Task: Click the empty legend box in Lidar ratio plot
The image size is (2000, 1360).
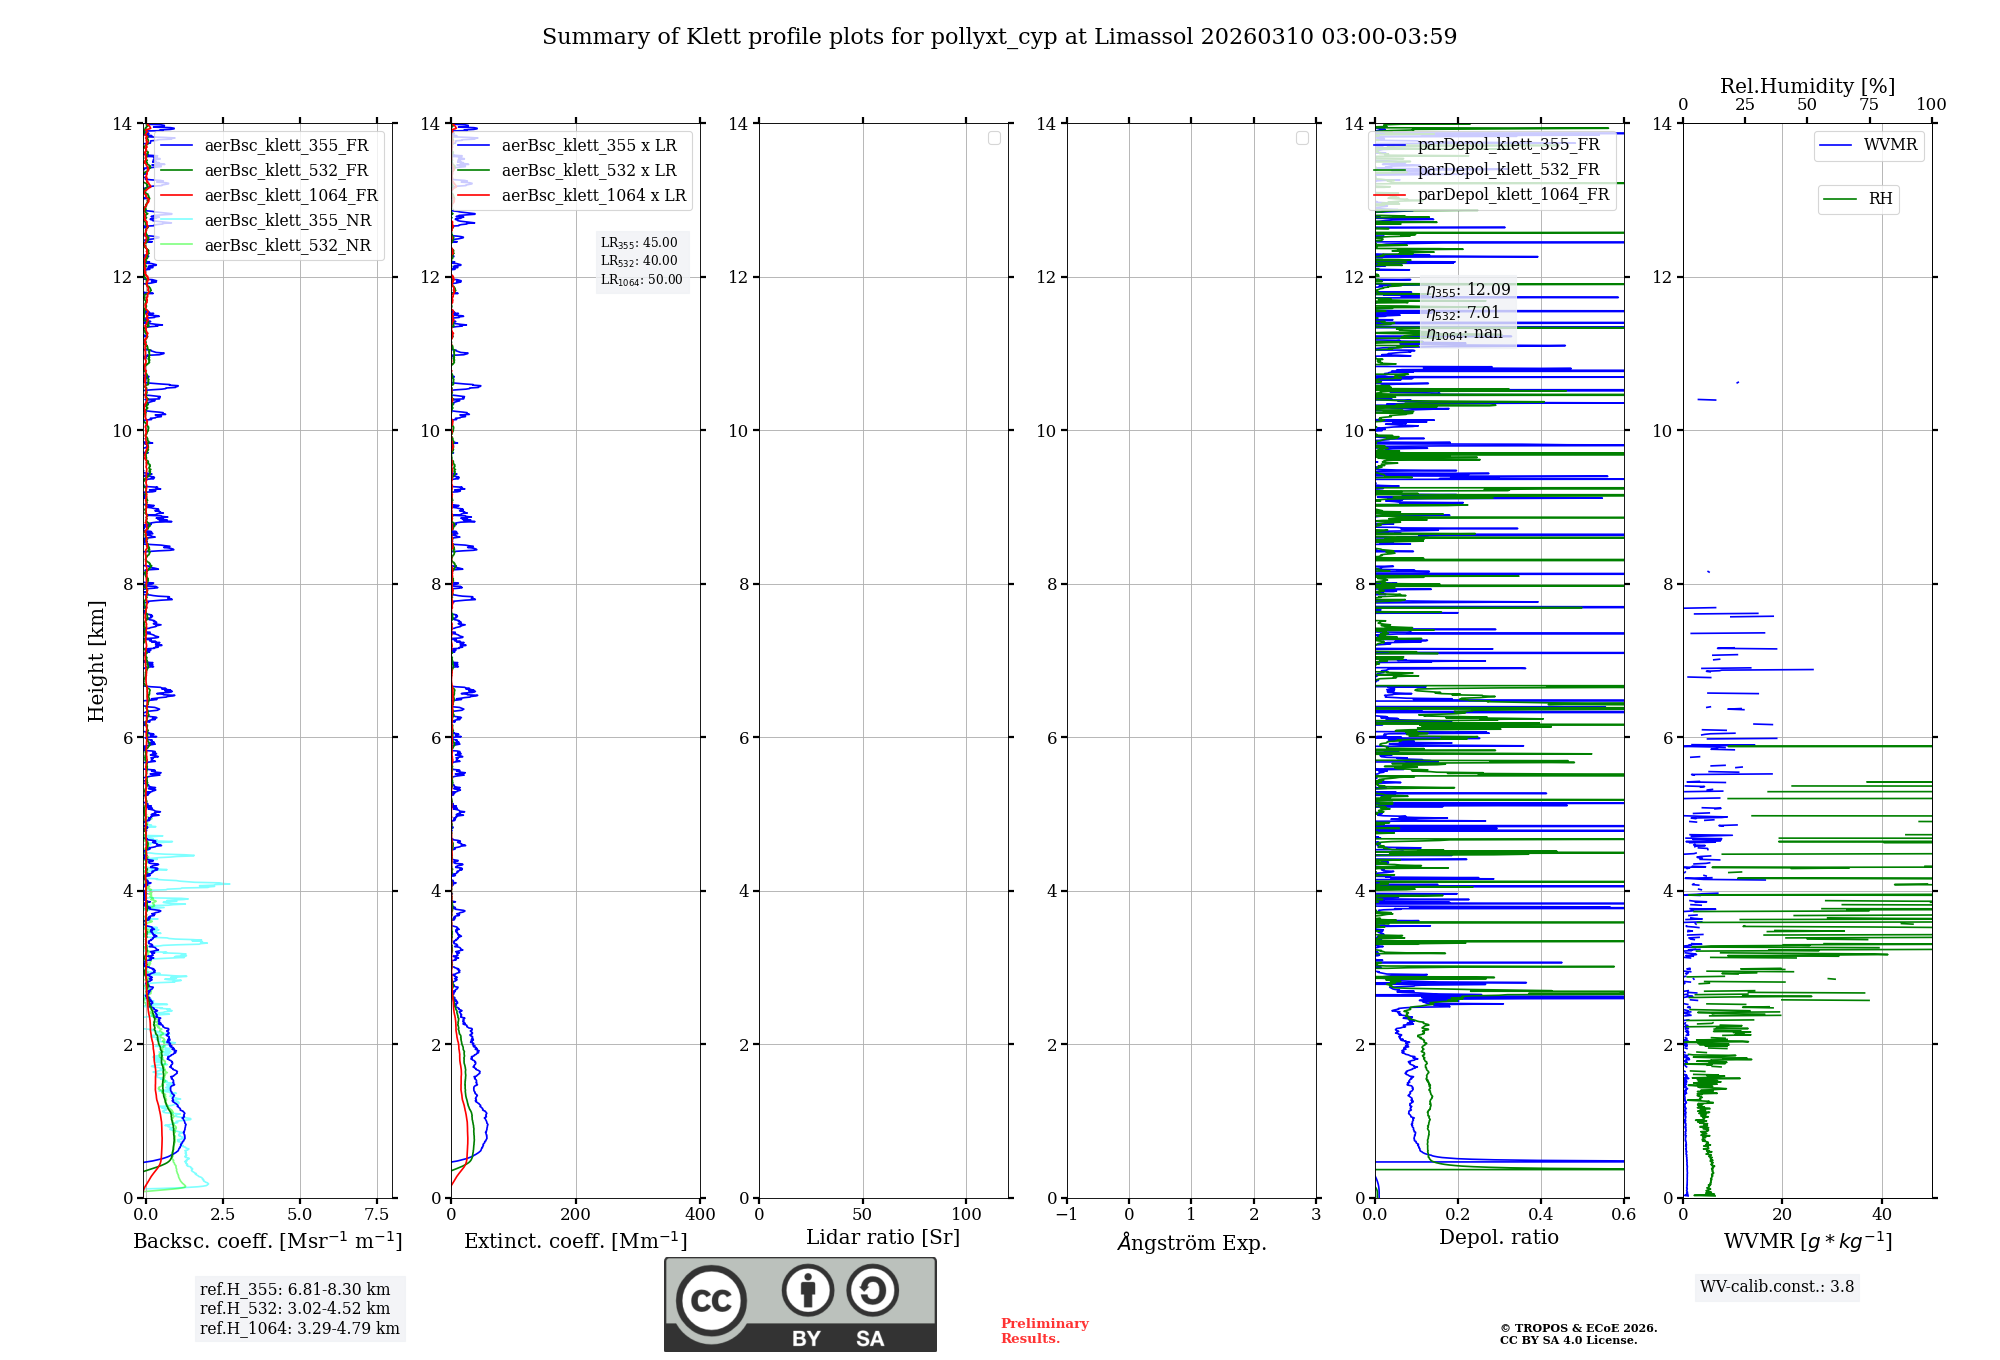Action: pyautogui.click(x=994, y=138)
